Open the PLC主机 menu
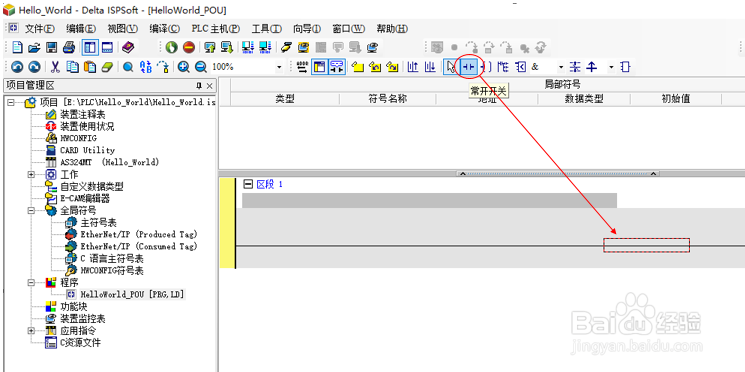Screen dimensions: 745x372 tap(215, 29)
